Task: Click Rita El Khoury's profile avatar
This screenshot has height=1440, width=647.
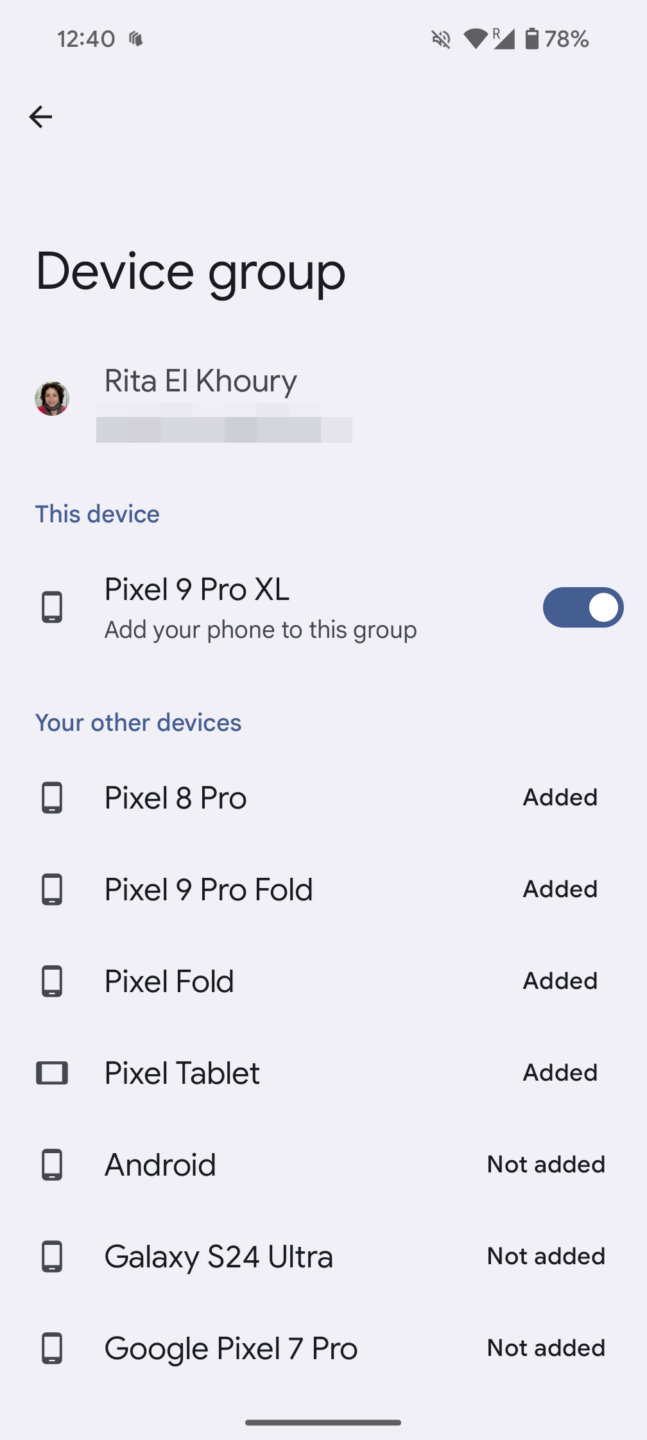Action: (51, 398)
